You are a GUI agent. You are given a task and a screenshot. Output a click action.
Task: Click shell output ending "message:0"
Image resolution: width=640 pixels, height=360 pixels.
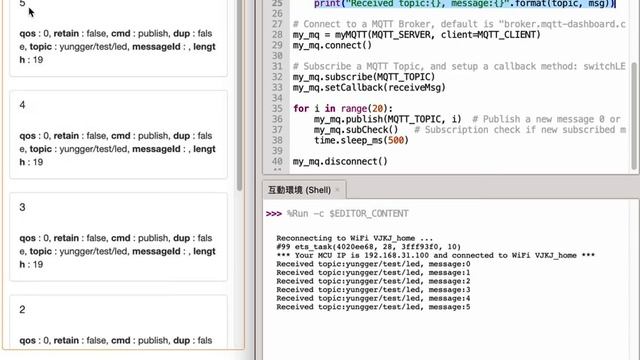tap(373, 264)
